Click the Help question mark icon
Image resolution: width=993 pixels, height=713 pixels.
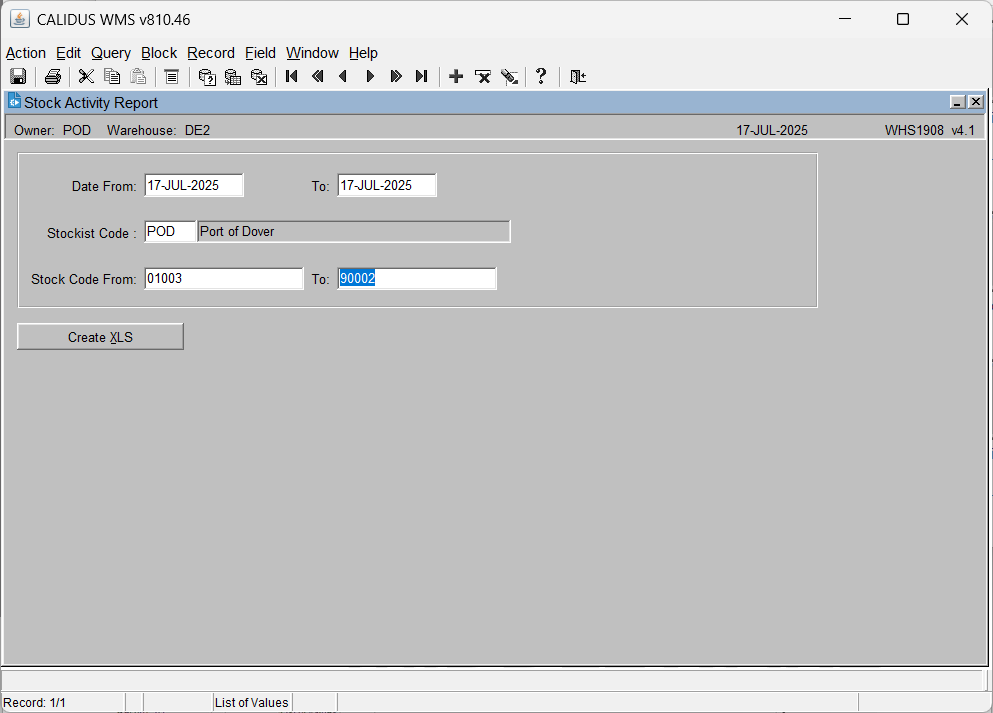point(541,77)
